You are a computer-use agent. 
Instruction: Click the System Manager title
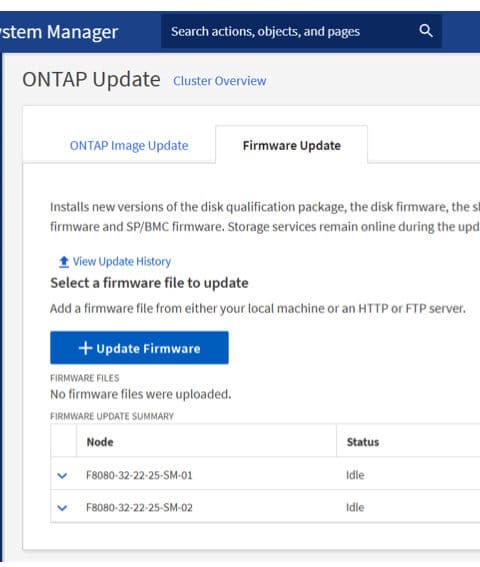pyautogui.click(x=59, y=32)
